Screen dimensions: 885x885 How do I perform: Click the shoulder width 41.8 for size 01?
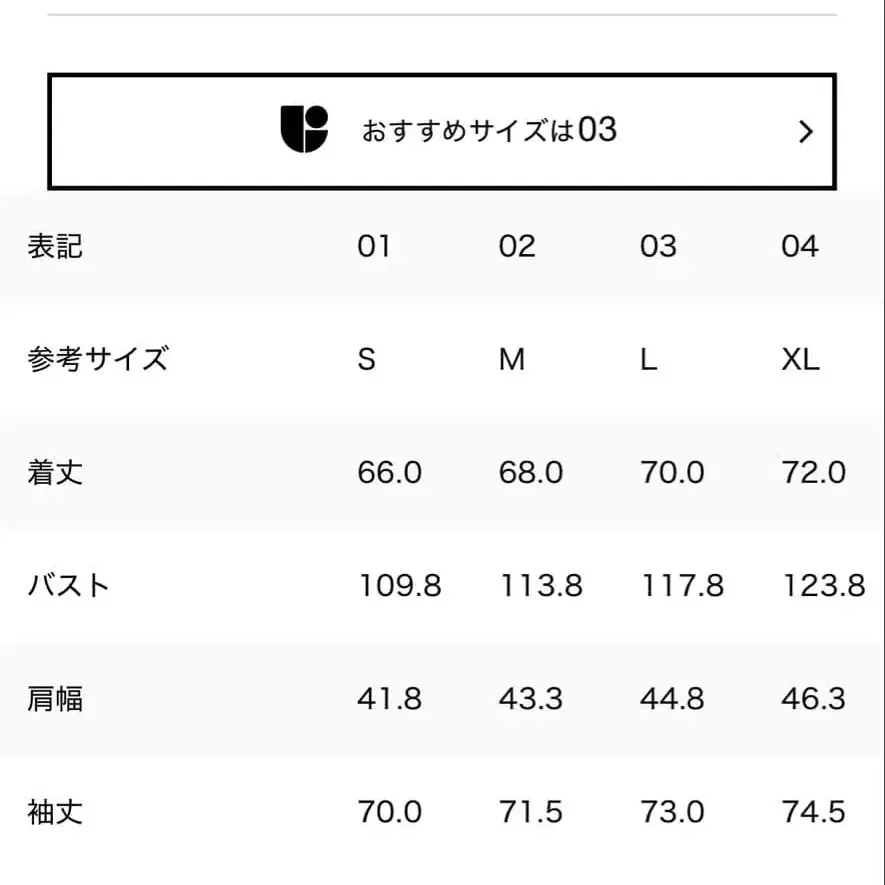point(389,699)
